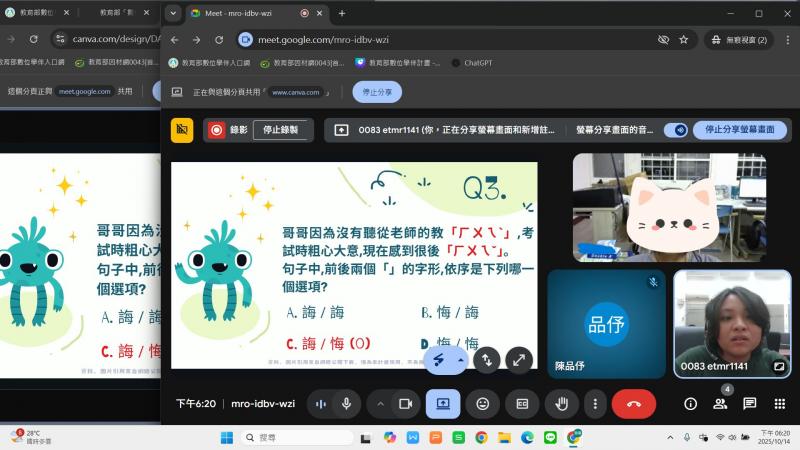
Task: Close the Meet browser tab
Action: (x=319, y=13)
